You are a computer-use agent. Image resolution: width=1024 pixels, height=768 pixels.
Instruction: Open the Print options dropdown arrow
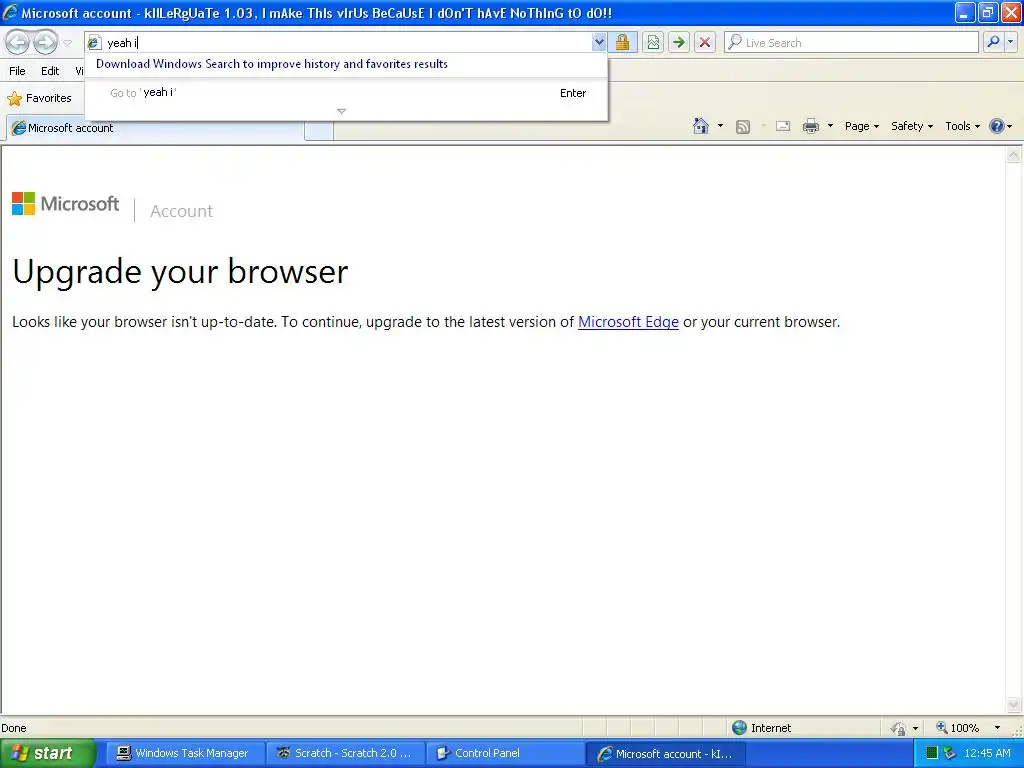click(x=830, y=126)
